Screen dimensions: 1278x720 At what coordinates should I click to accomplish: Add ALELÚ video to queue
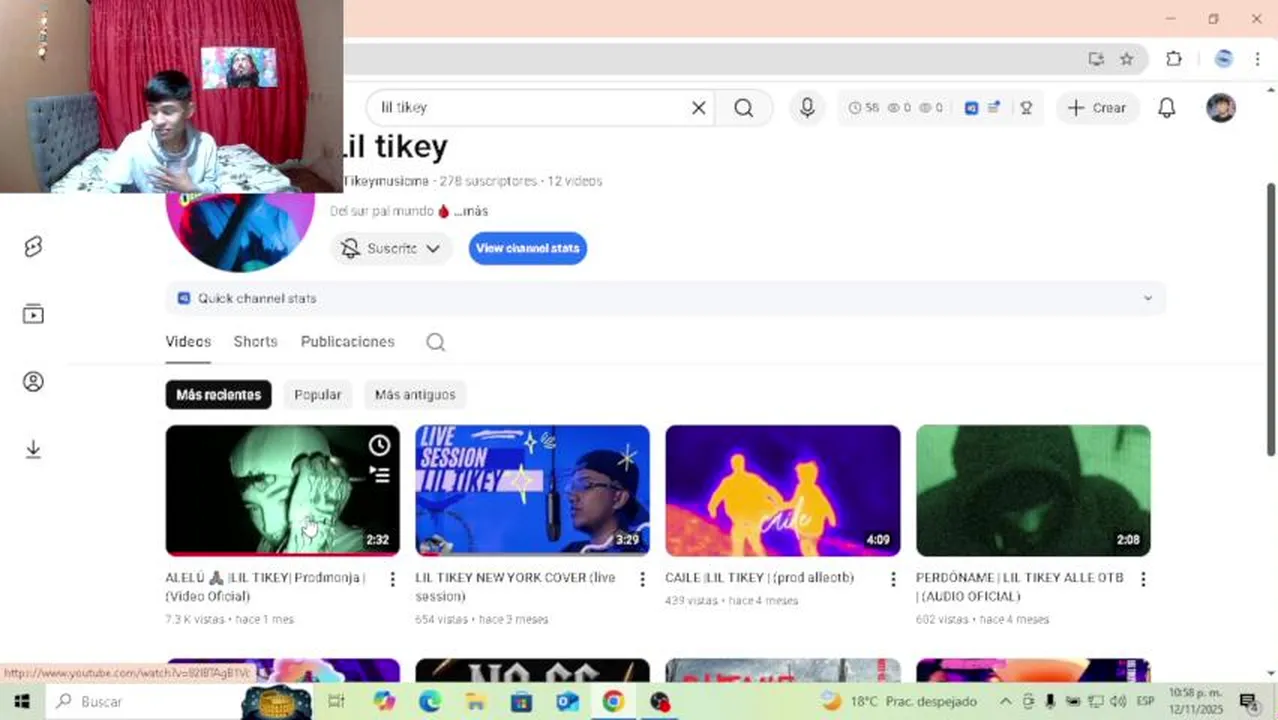pyautogui.click(x=379, y=474)
